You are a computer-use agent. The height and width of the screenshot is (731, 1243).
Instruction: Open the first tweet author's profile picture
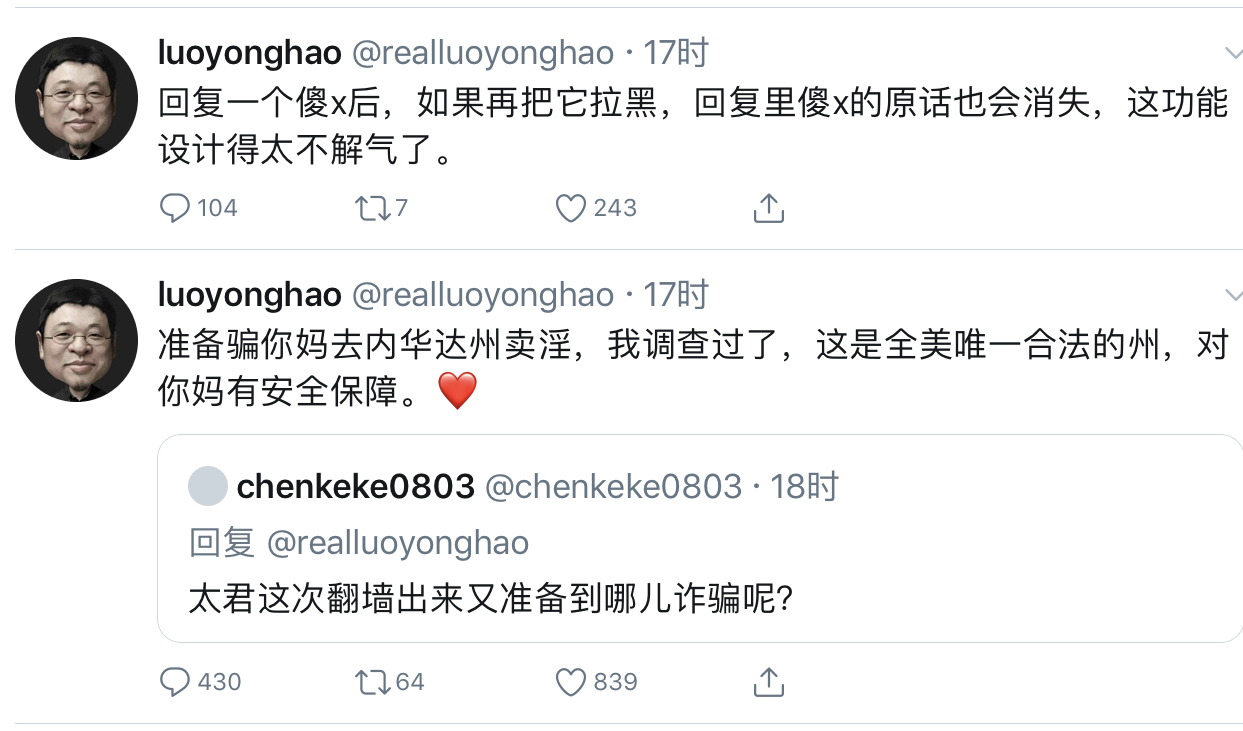[76, 99]
